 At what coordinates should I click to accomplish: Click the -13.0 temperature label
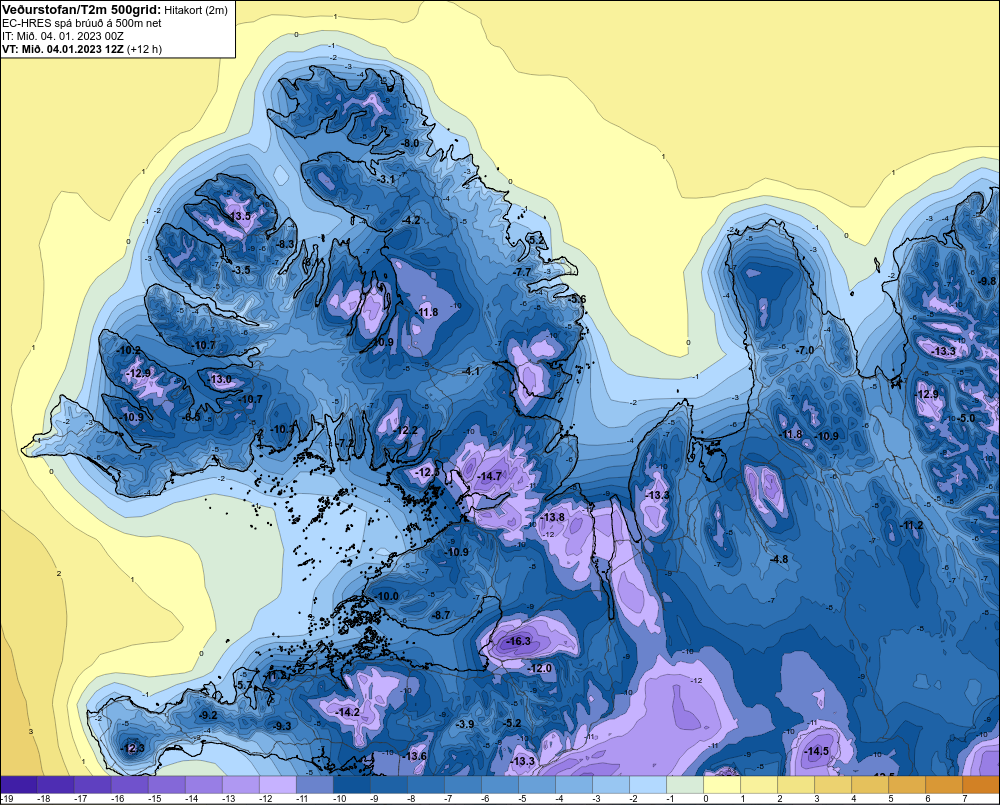pos(221,379)
